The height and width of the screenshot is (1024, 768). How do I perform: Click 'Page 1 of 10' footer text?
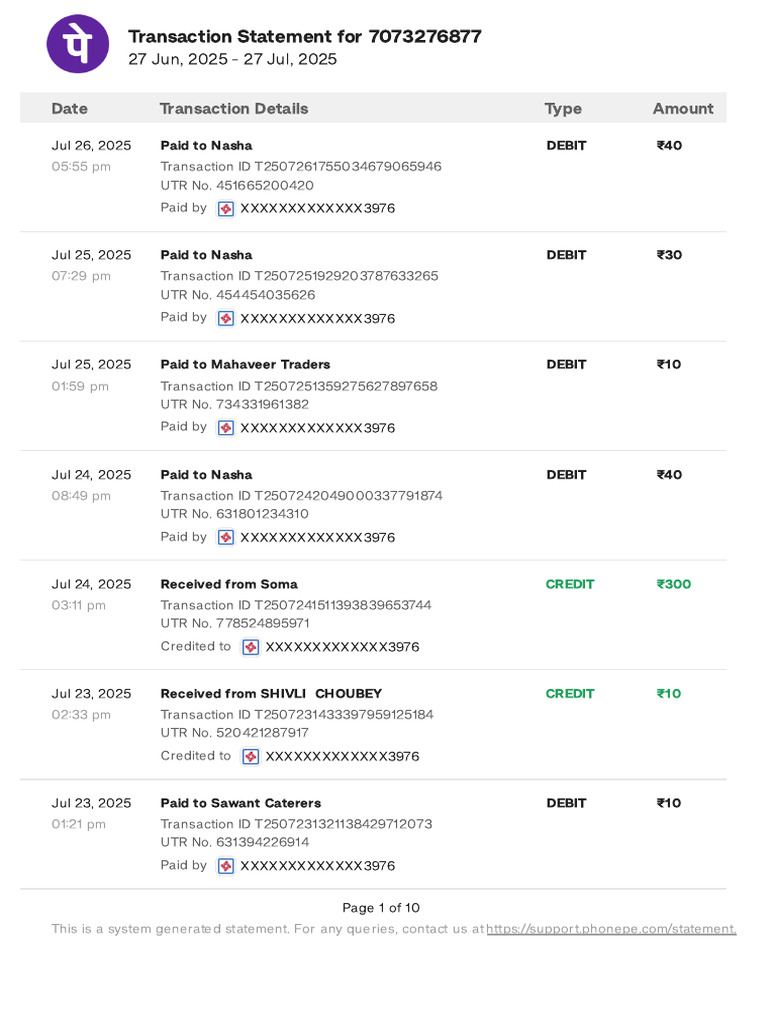pos(381,908)
